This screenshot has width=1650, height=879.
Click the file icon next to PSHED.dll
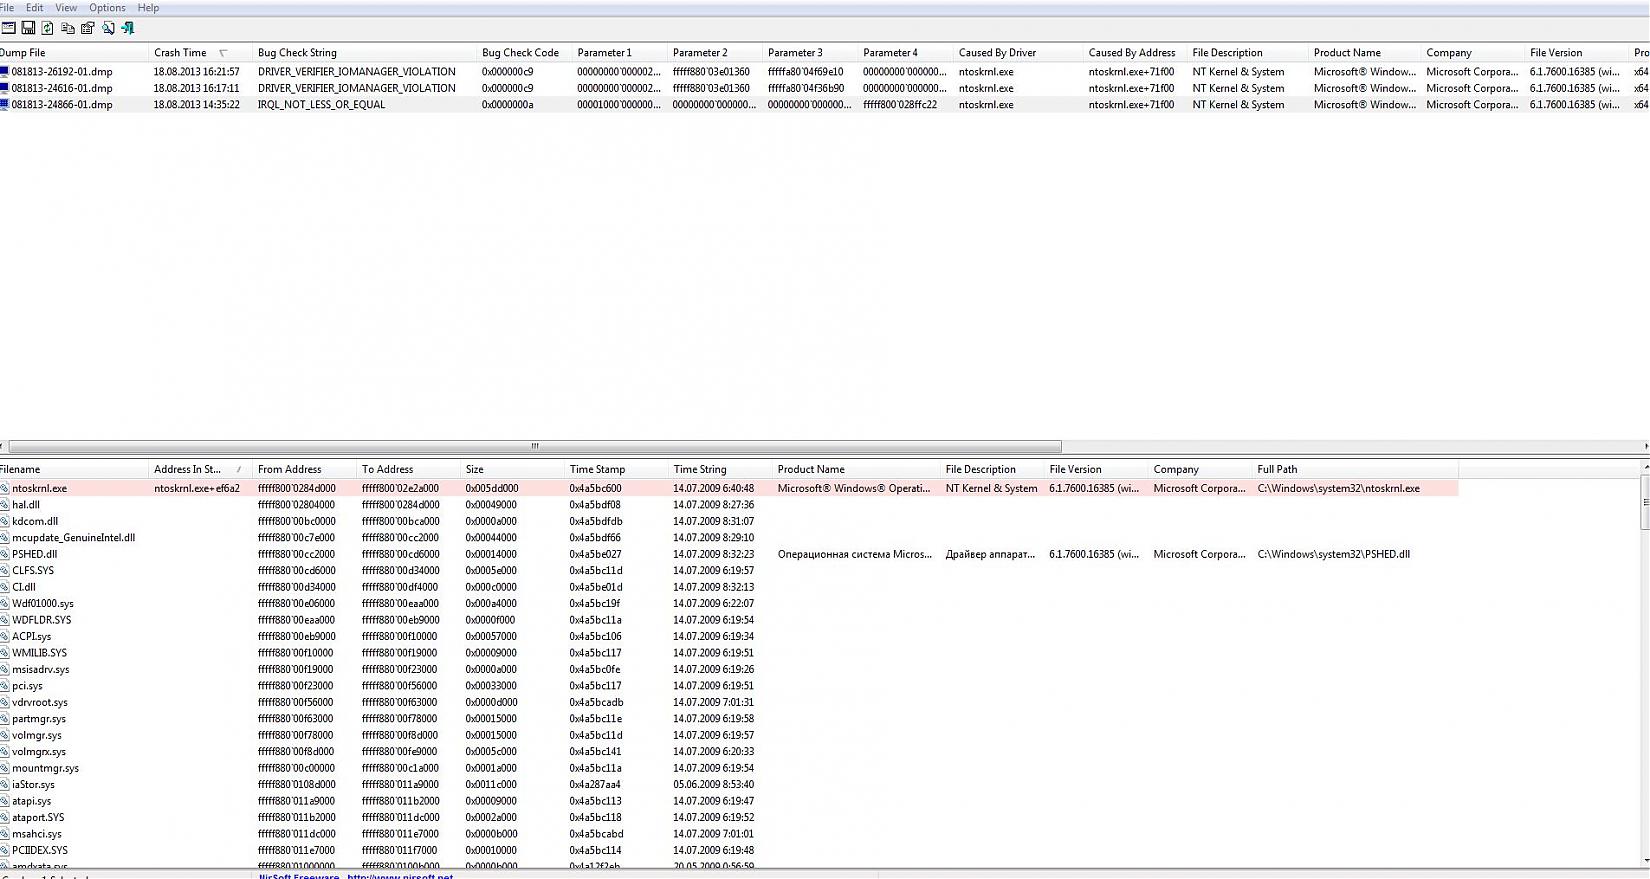[x=4, y=554]
